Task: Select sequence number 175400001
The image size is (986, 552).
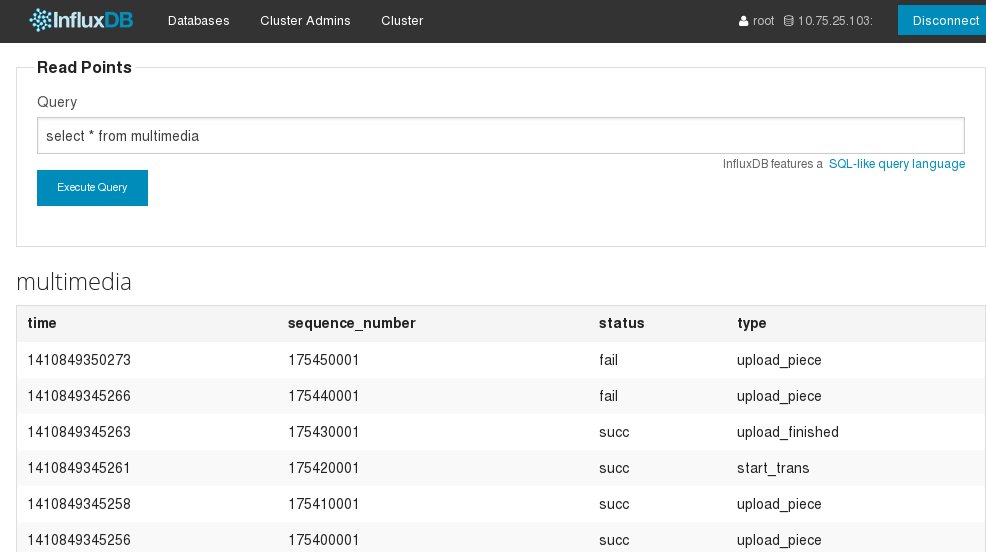Action: 324,540
